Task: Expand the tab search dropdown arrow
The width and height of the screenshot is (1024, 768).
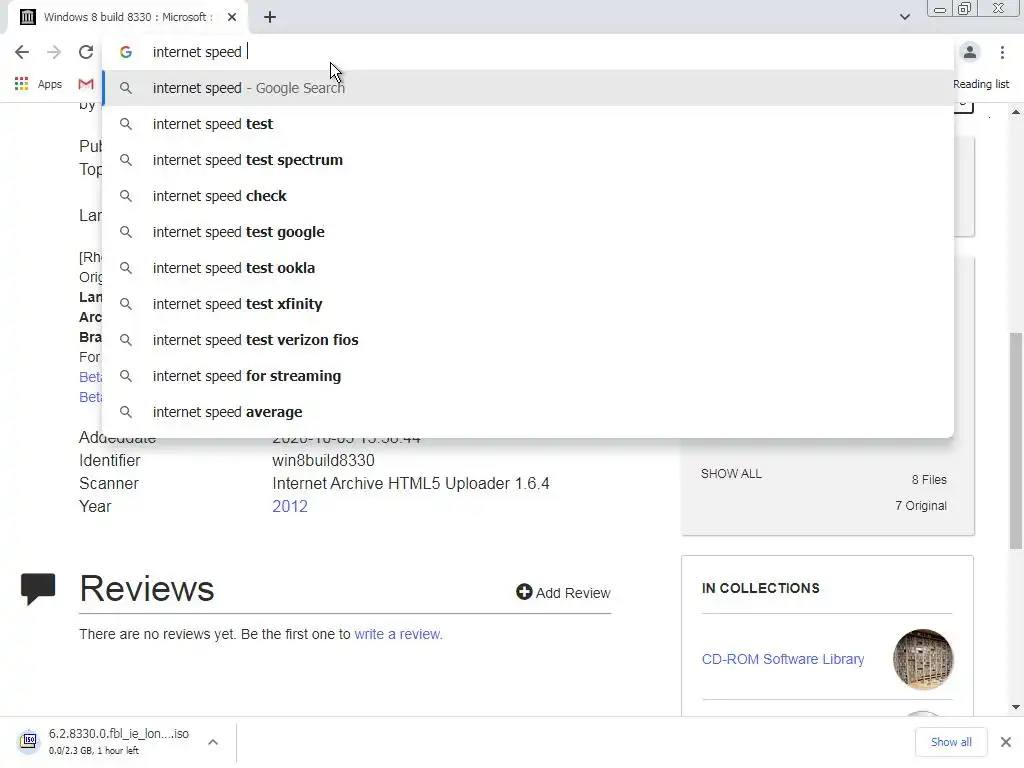Action: point(904,17)
